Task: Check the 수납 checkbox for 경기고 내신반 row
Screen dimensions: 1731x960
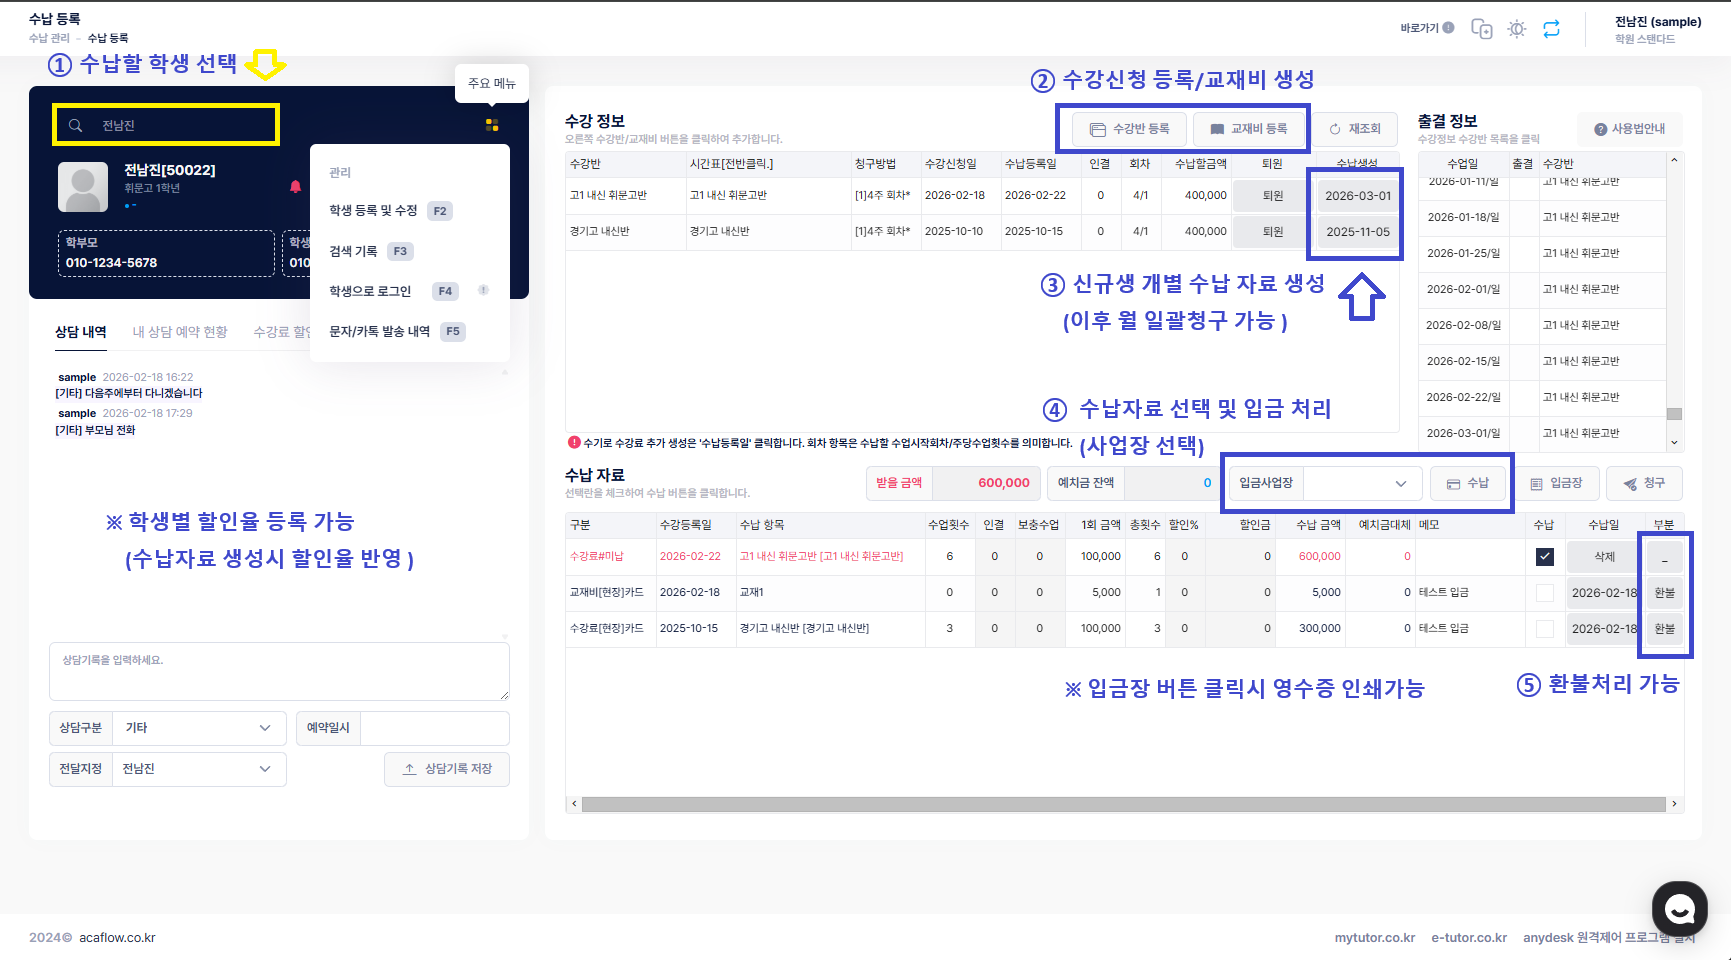Action: pos(1545,629)
